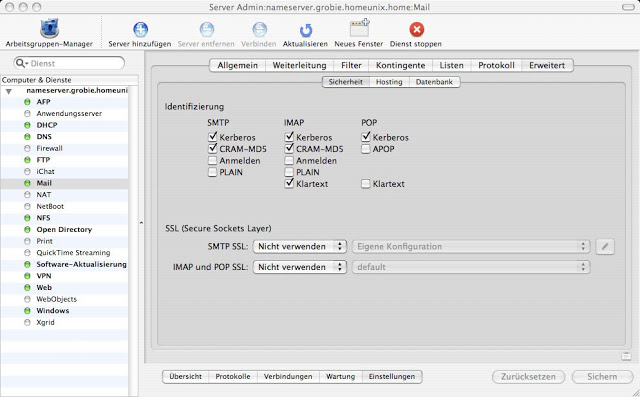Screen dimensions: 640x397
Task: Select the Datenbank sub-tab
Action: click(434, 82)
